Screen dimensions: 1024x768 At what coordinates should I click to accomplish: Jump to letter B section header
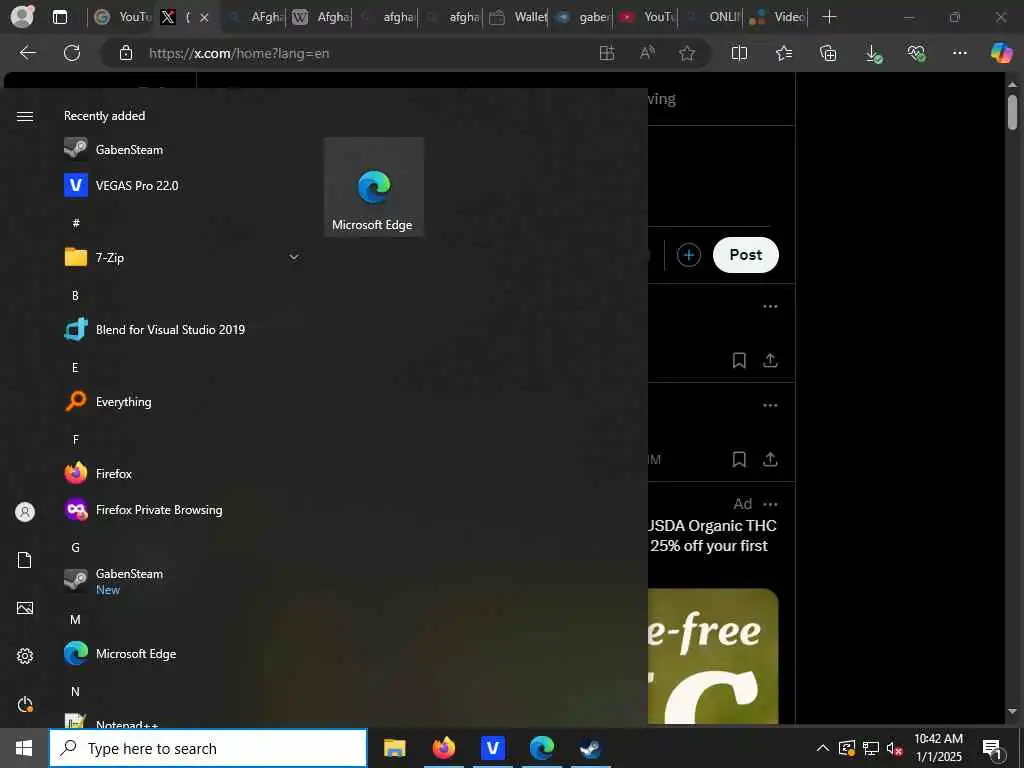(x=75, y=296)
